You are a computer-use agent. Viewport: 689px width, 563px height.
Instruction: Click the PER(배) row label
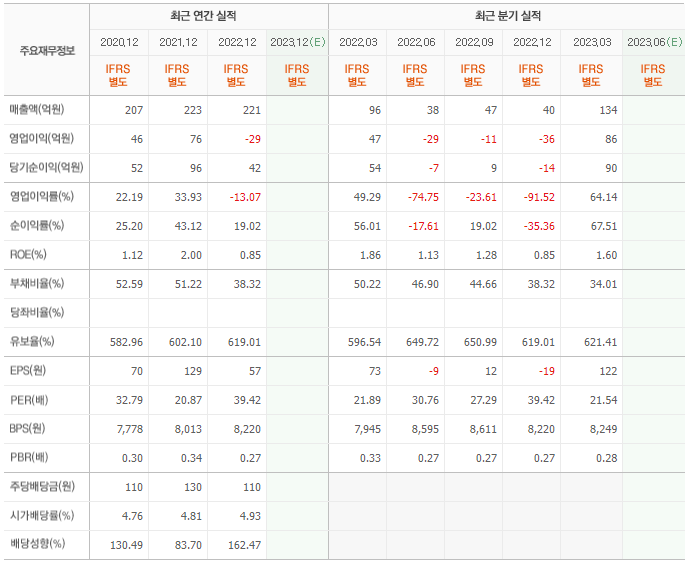click(x=29, y=400)
